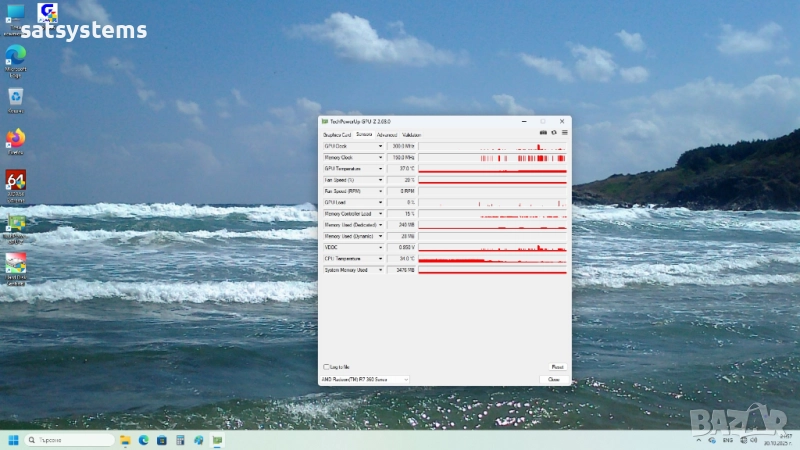This screenshot has width=800, height=450.
Task: Open Firefox from the desktop
Action: pyautogui.click(x=15, y=139)
